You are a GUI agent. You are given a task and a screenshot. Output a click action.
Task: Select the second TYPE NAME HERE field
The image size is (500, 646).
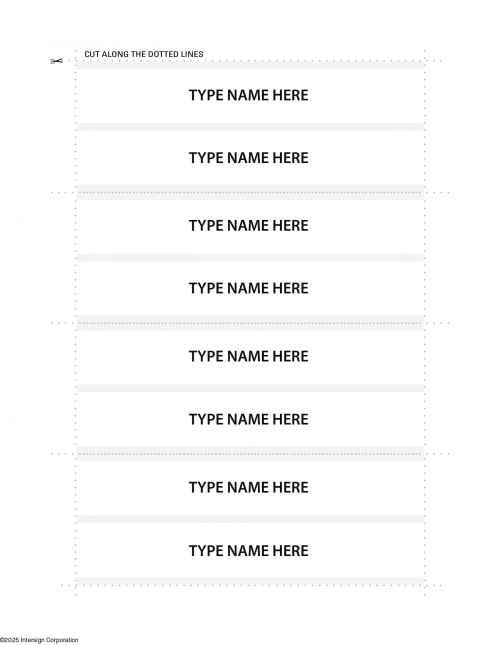pos(250,158)
